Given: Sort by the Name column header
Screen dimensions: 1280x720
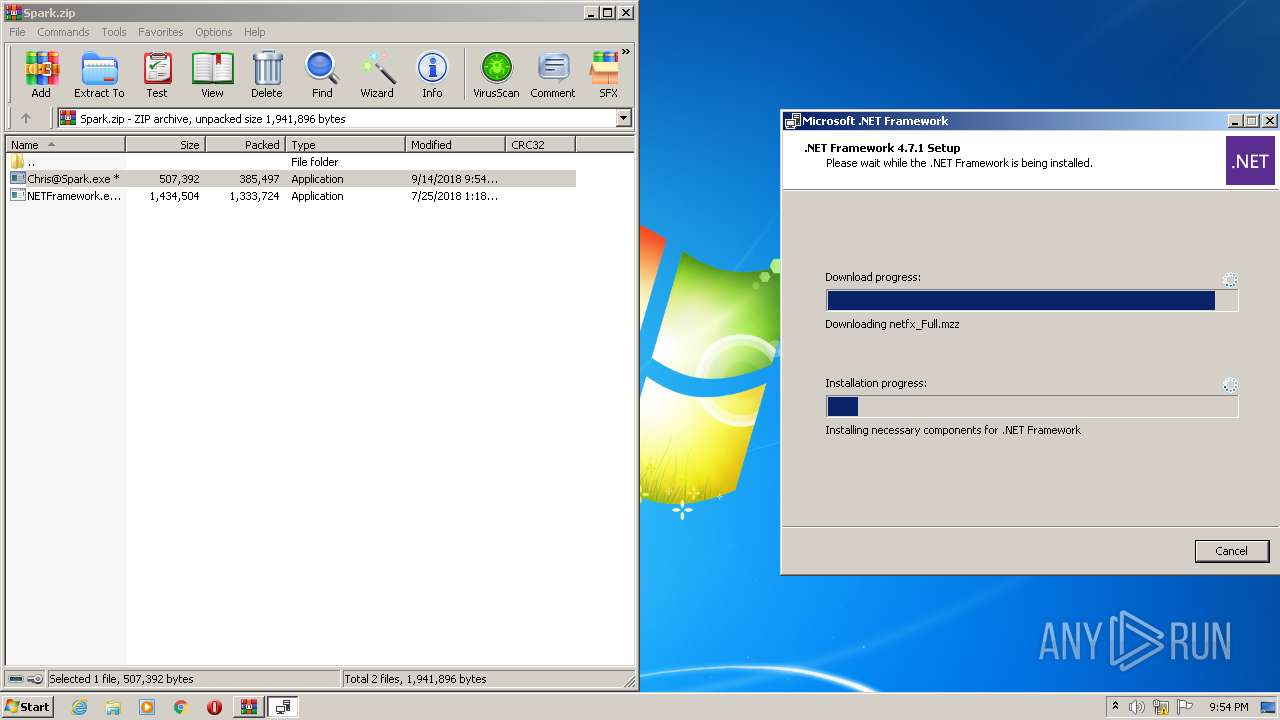Looking at the screenshot, I should (66, 145).
